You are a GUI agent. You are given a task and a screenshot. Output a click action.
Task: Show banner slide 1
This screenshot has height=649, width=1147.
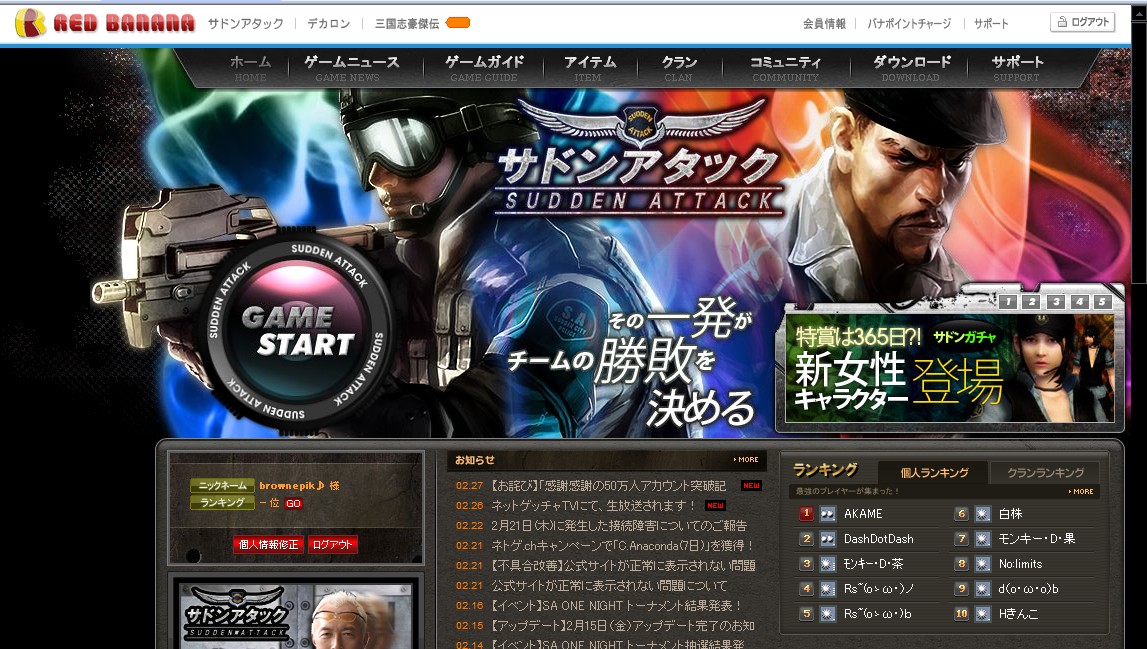[x=1007, y=301]
